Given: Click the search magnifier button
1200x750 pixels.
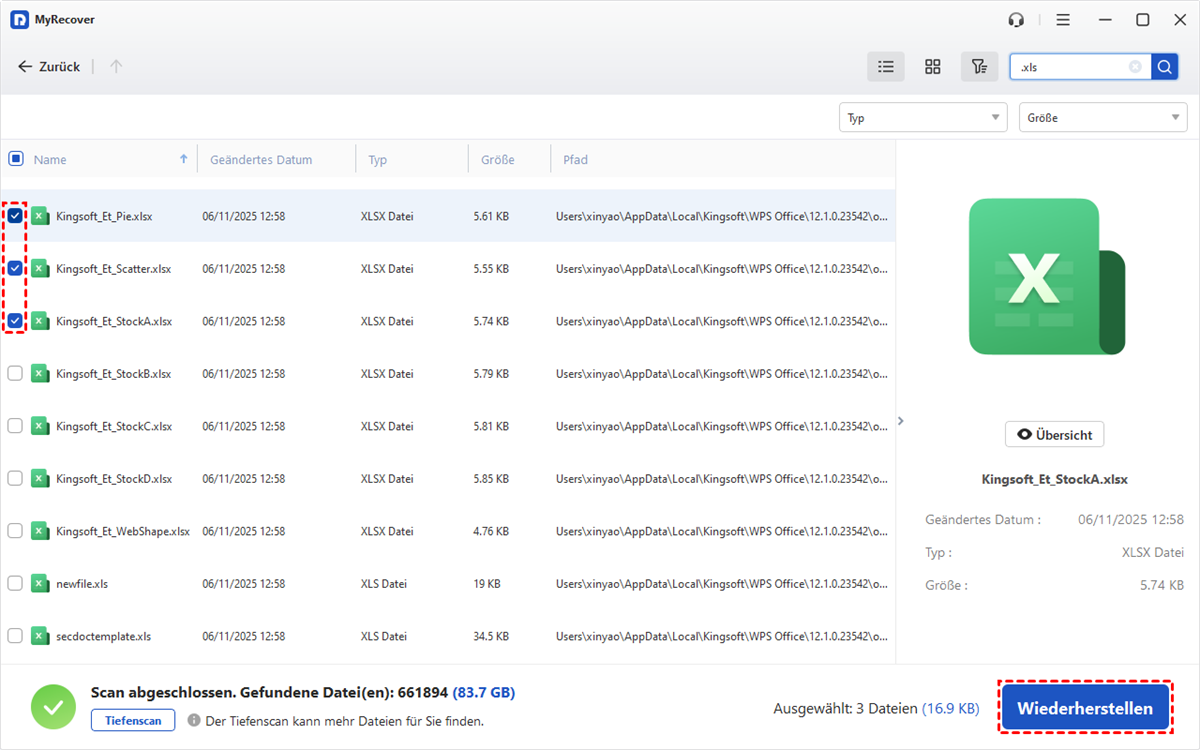Looking at the screenshot, I should point(1164,67).
